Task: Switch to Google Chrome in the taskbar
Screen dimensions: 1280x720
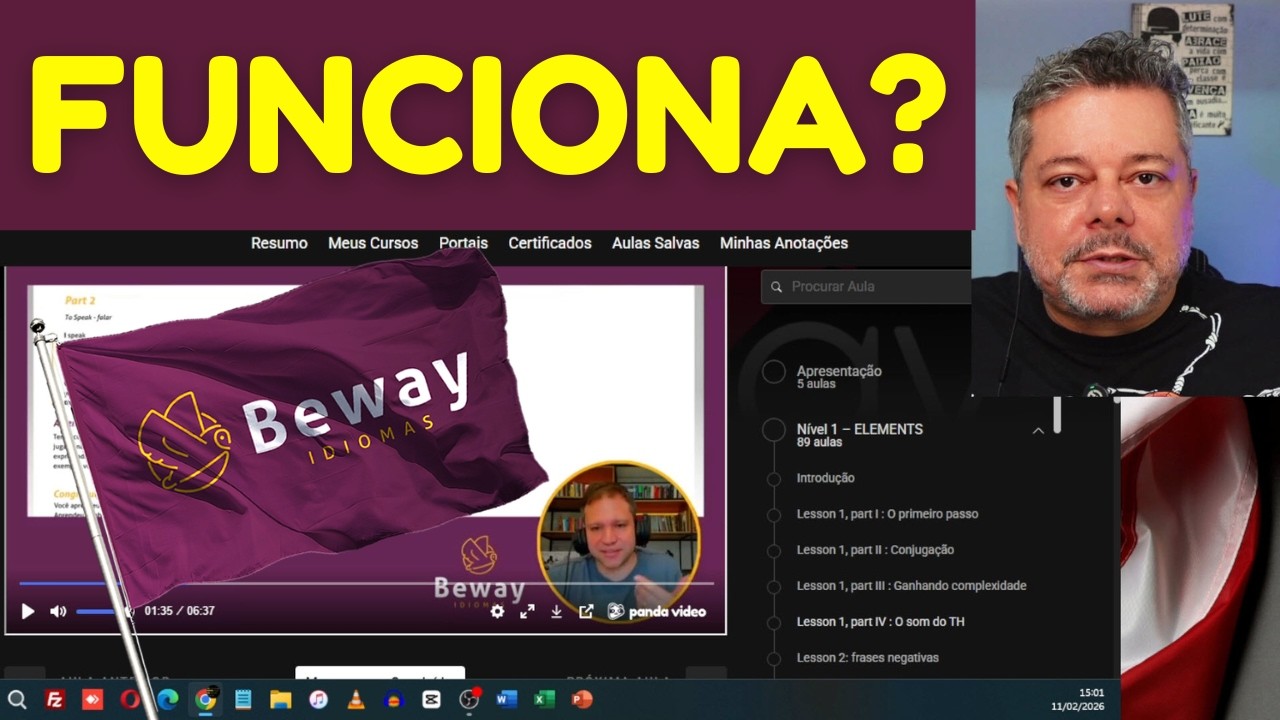Action: (x=205, y=699)
